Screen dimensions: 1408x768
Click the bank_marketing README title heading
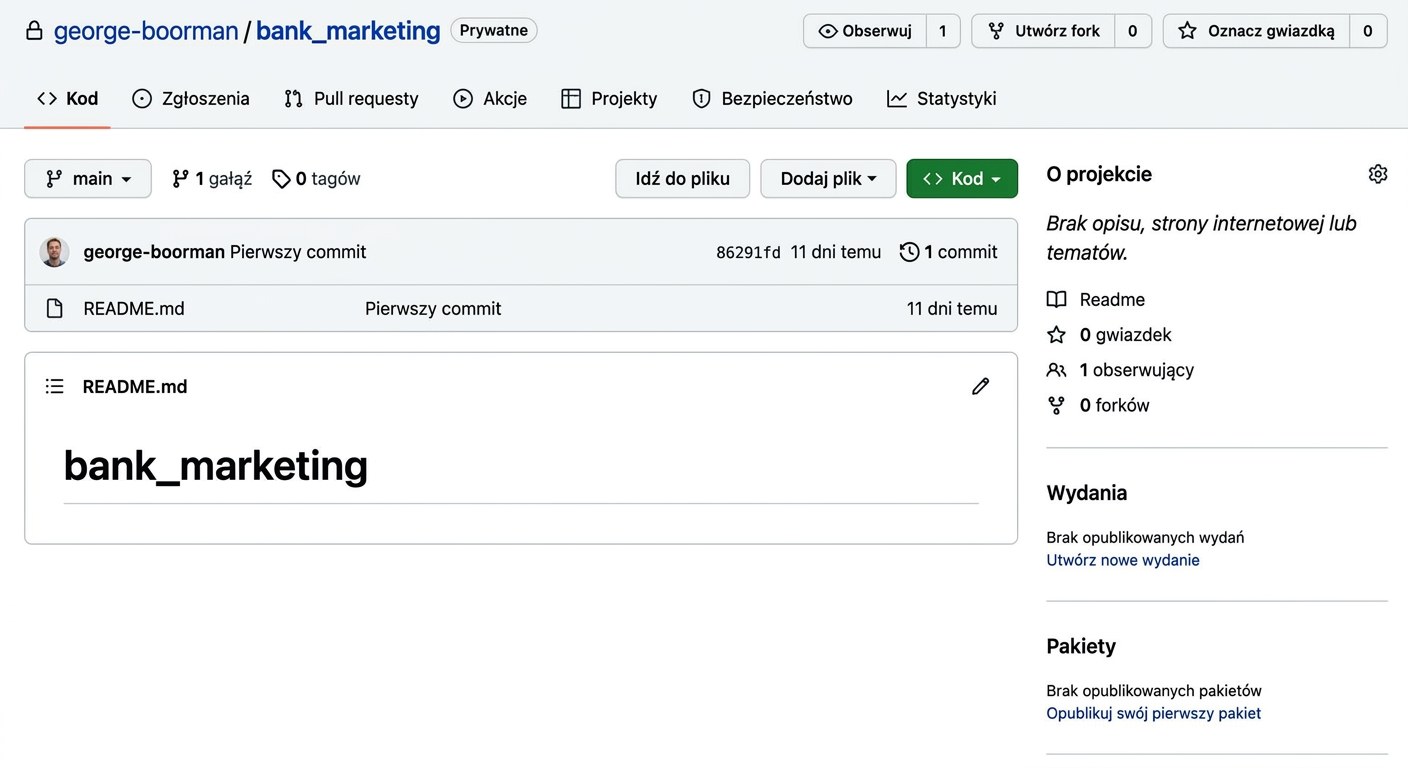(x=216, y=465)
